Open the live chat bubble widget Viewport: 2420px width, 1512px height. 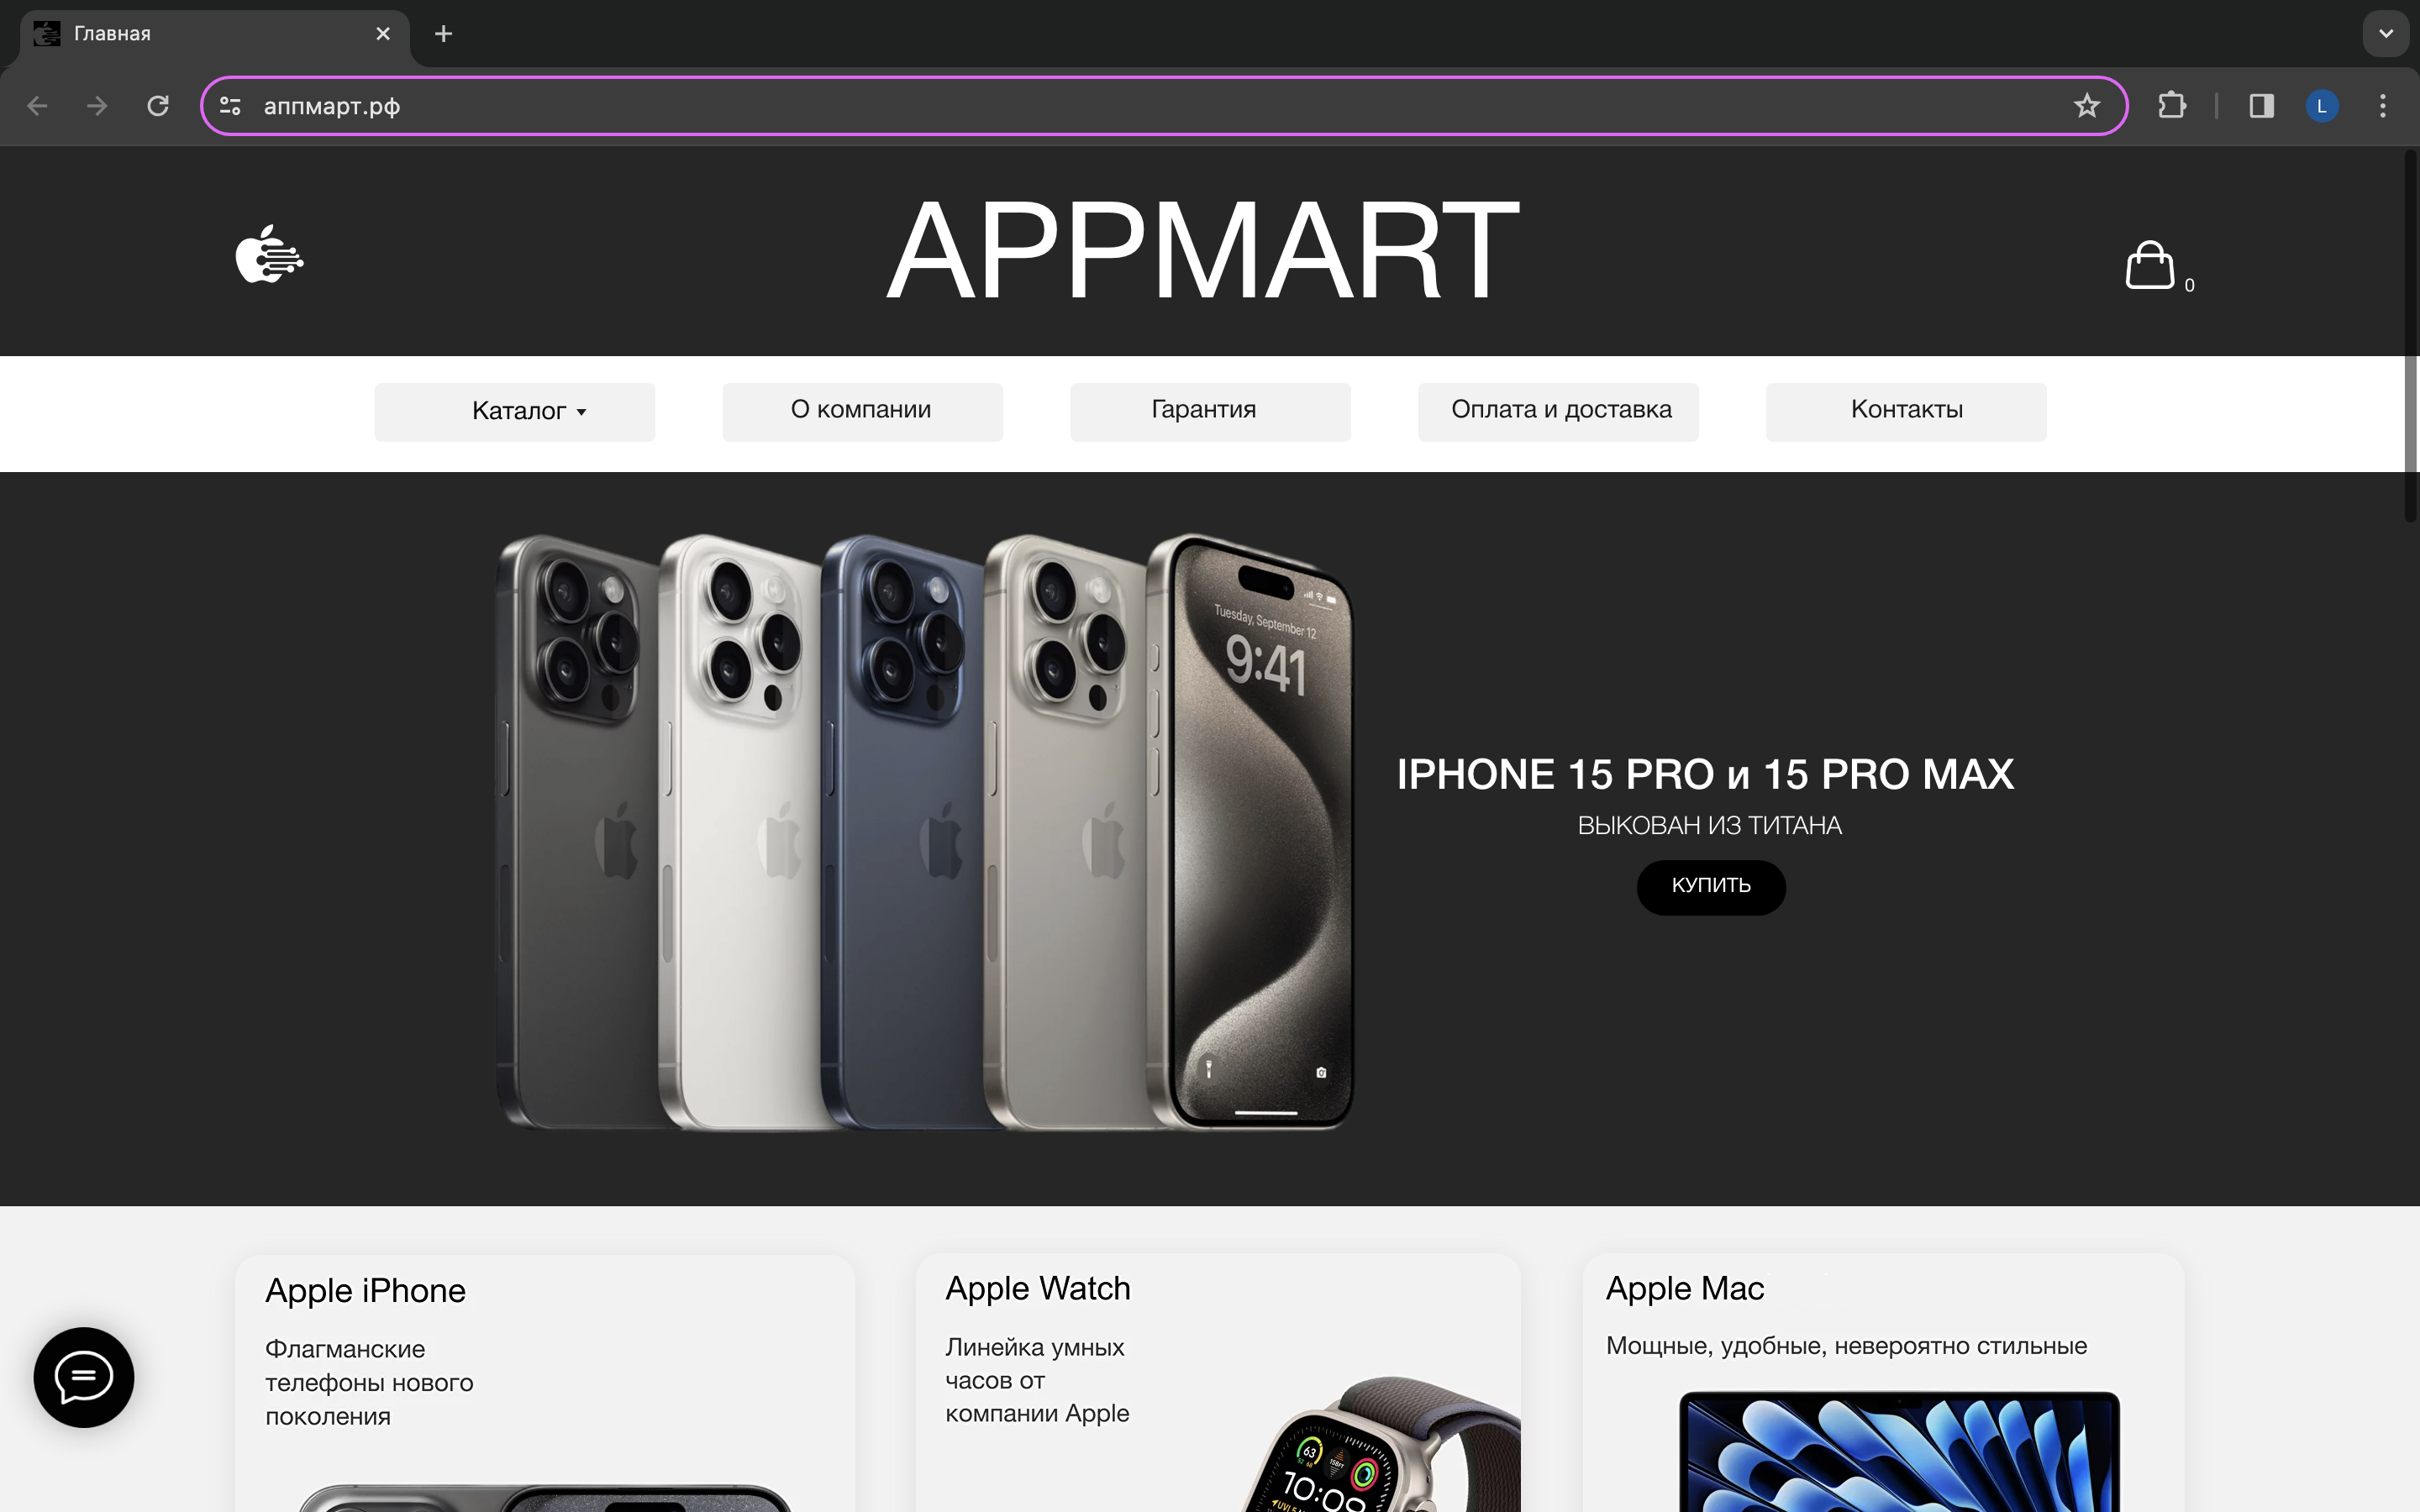tap(84, 1377)
